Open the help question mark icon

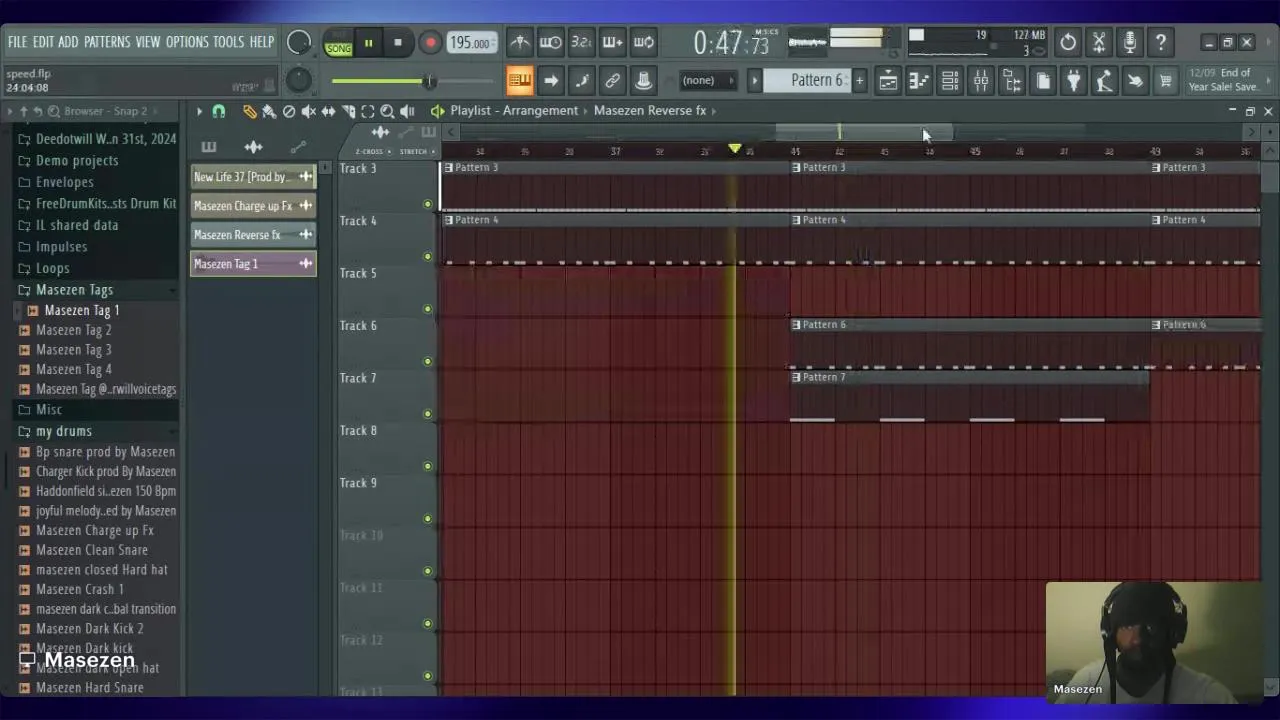(x=1161, y=42)
